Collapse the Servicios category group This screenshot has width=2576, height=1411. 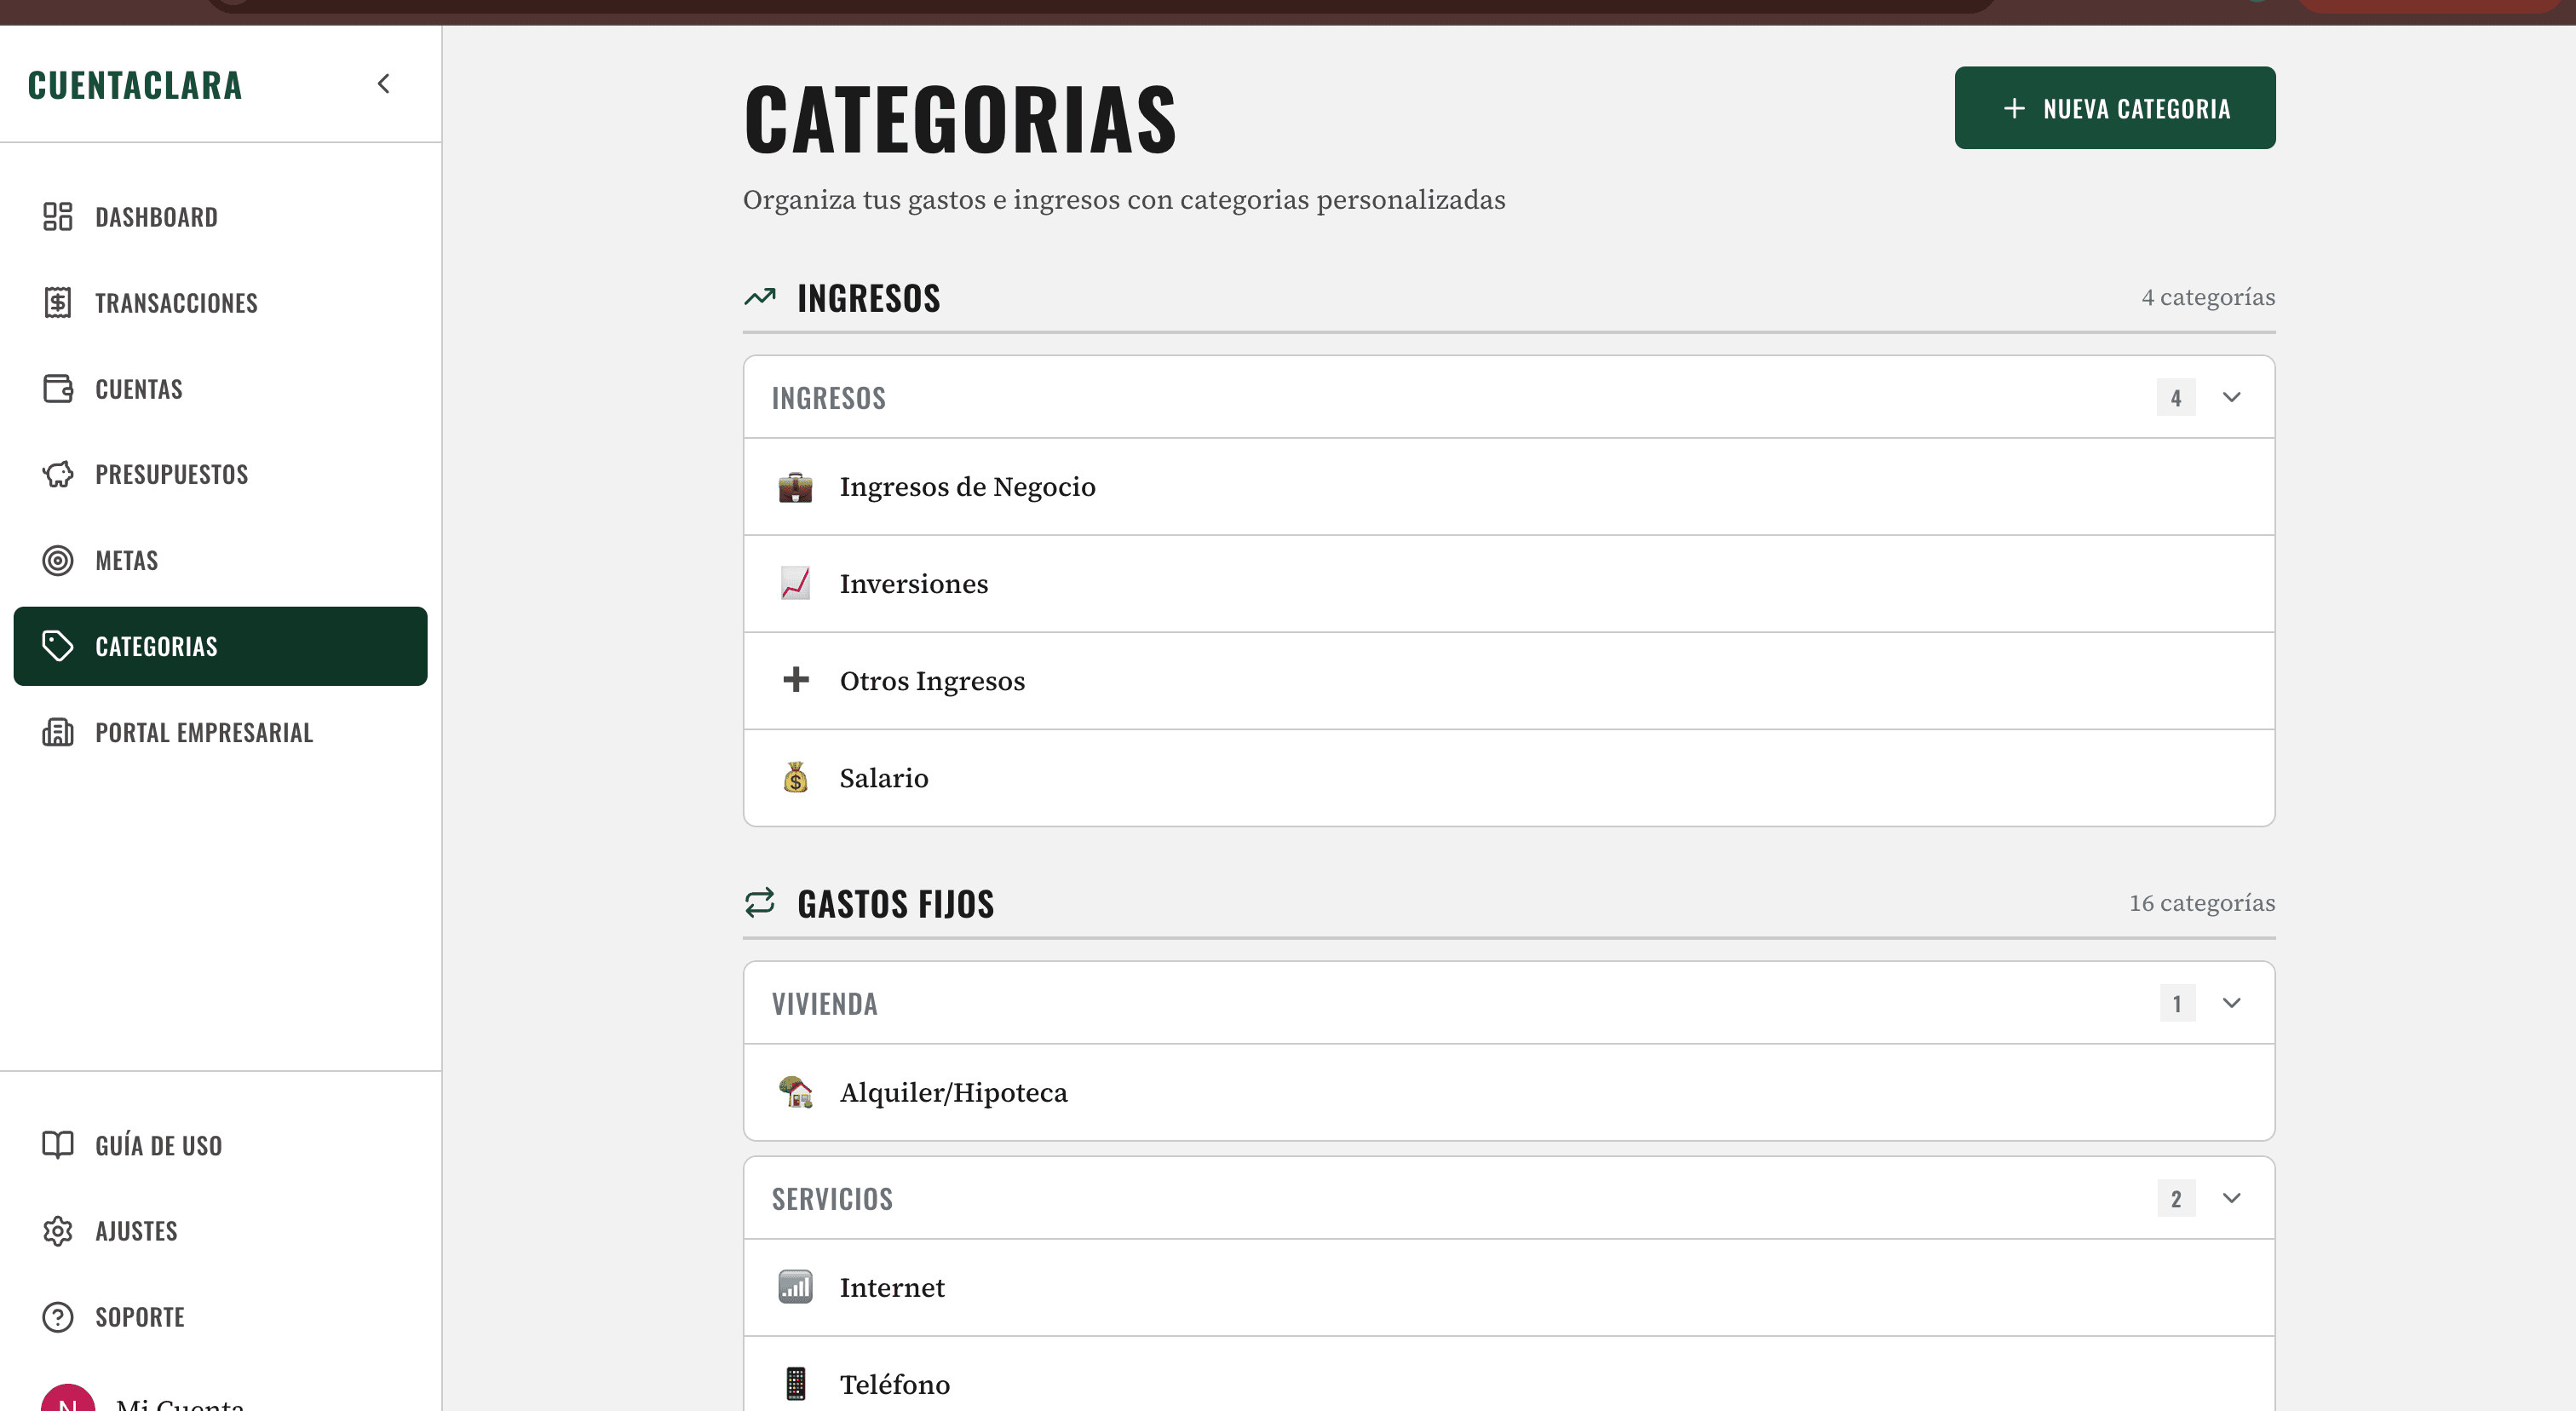pos(2231,1198)
